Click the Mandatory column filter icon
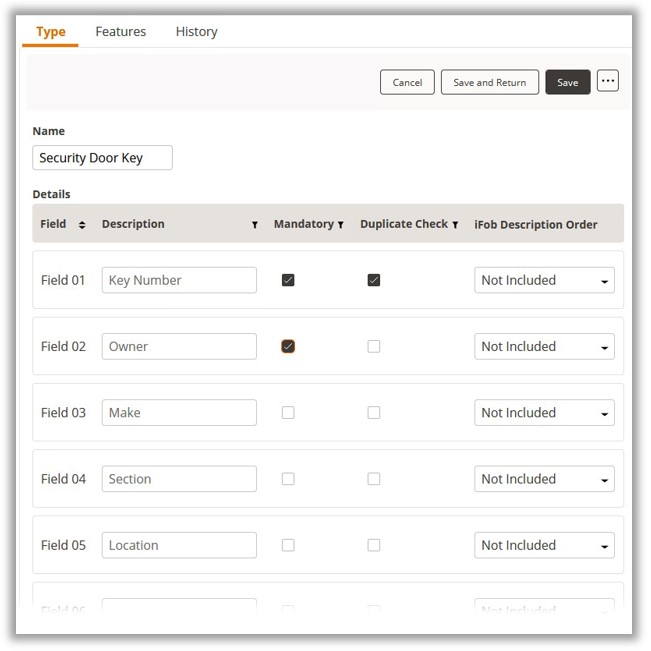Screen dimensions: 651x651 [340, 225]
